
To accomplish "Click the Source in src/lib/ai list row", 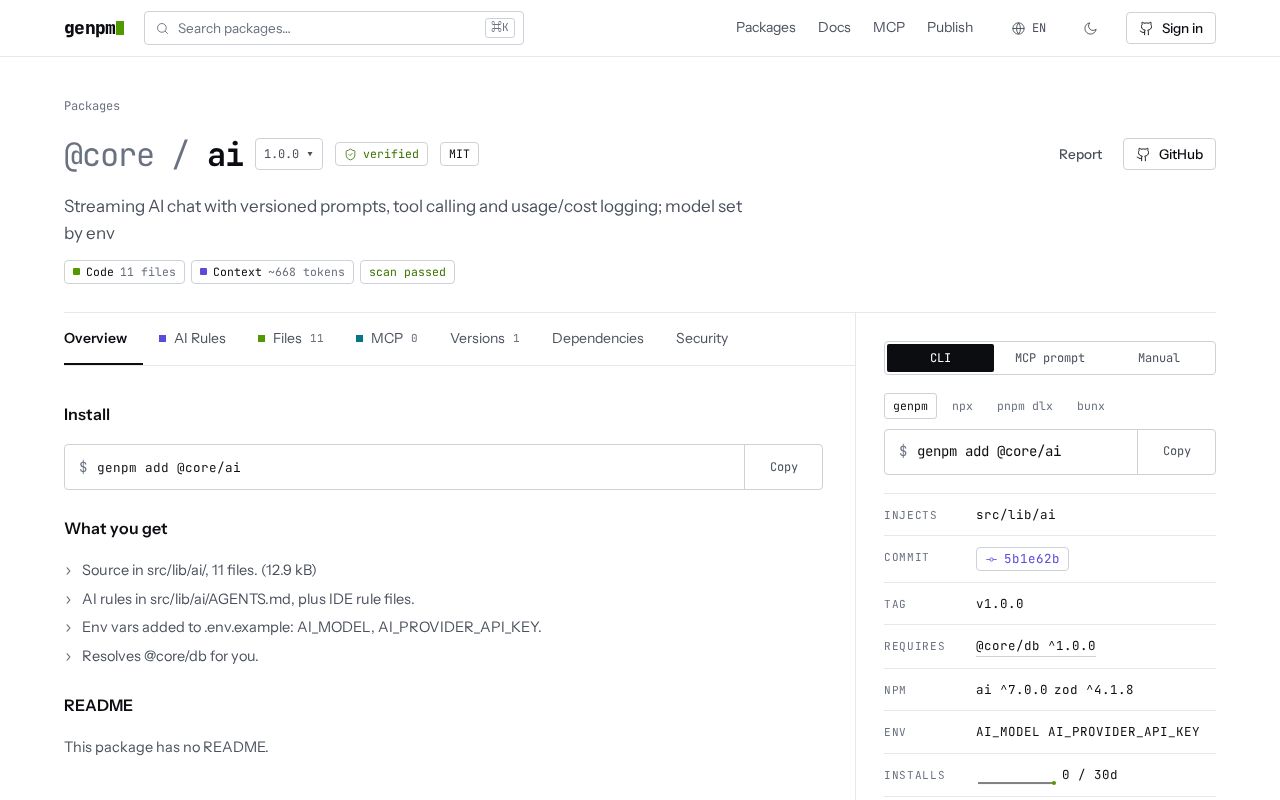I will (443, 570).
